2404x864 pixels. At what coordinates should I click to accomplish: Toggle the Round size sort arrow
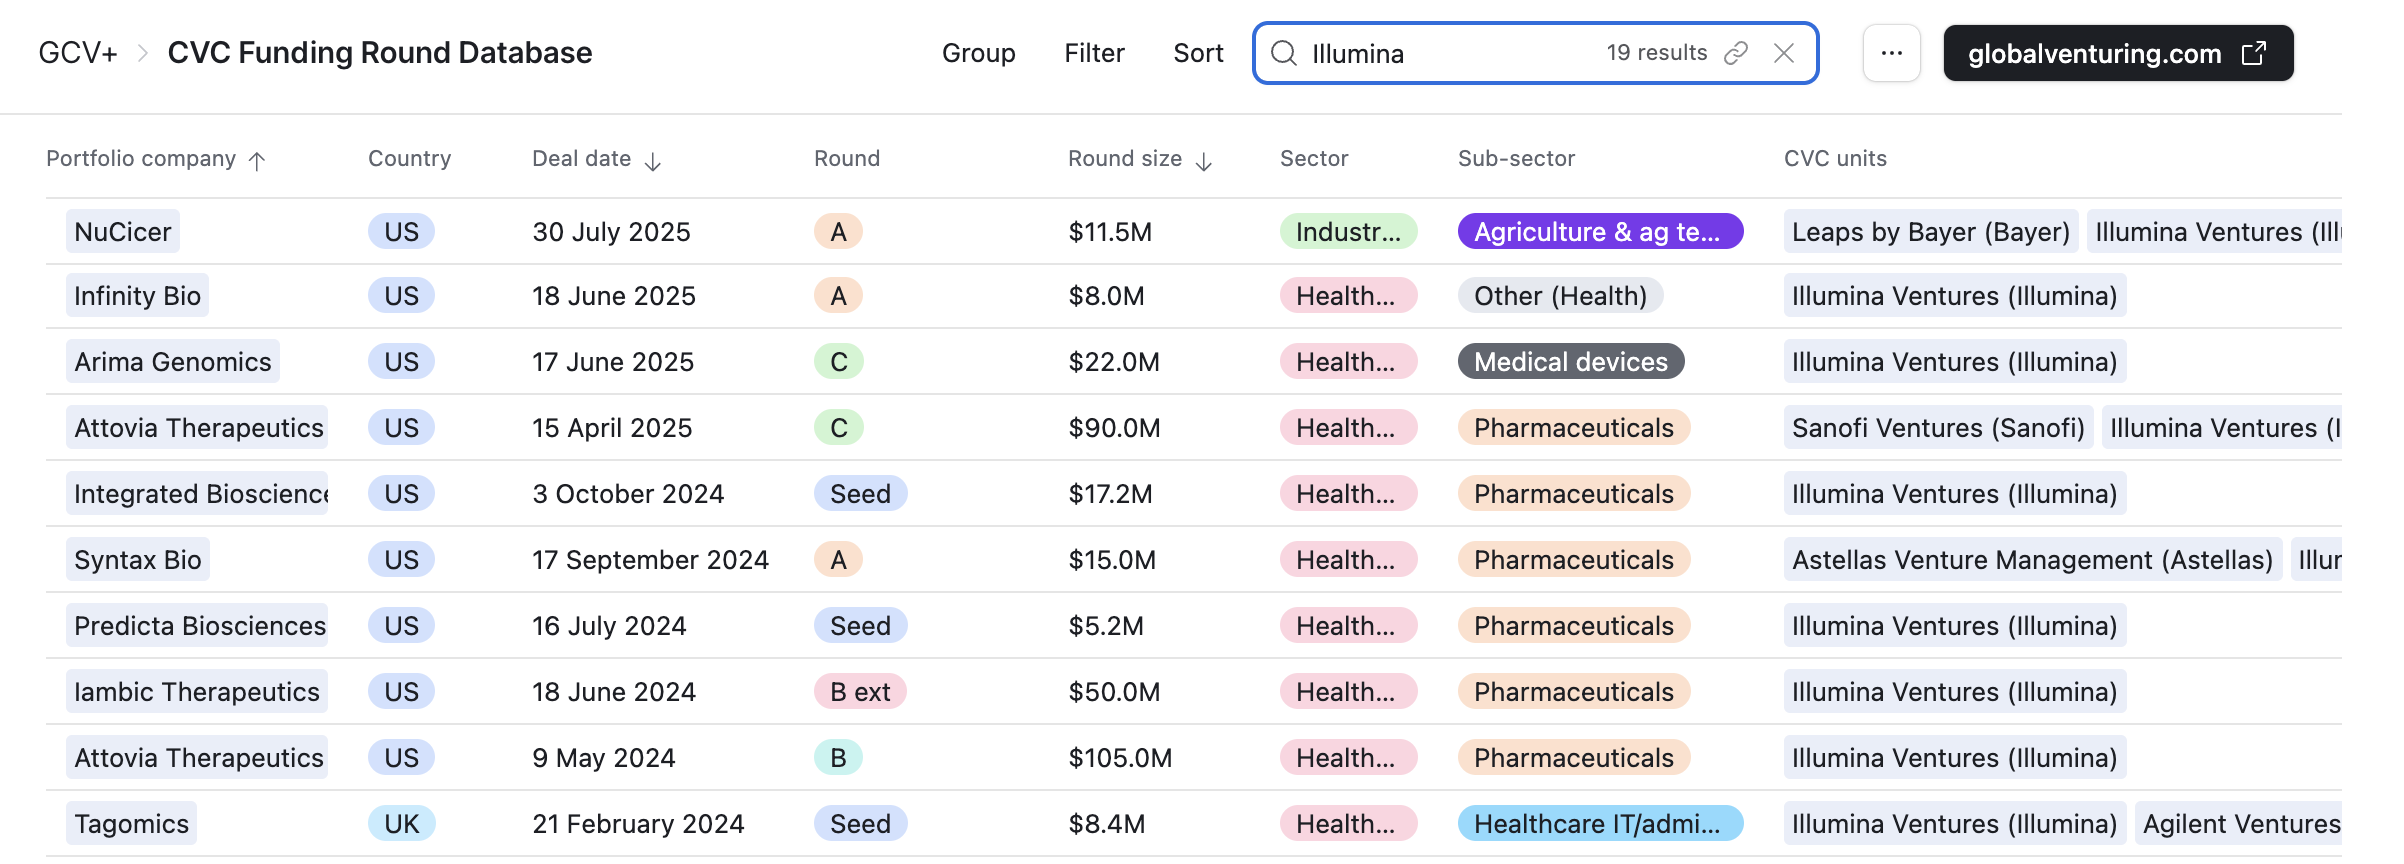[1204, 161]
